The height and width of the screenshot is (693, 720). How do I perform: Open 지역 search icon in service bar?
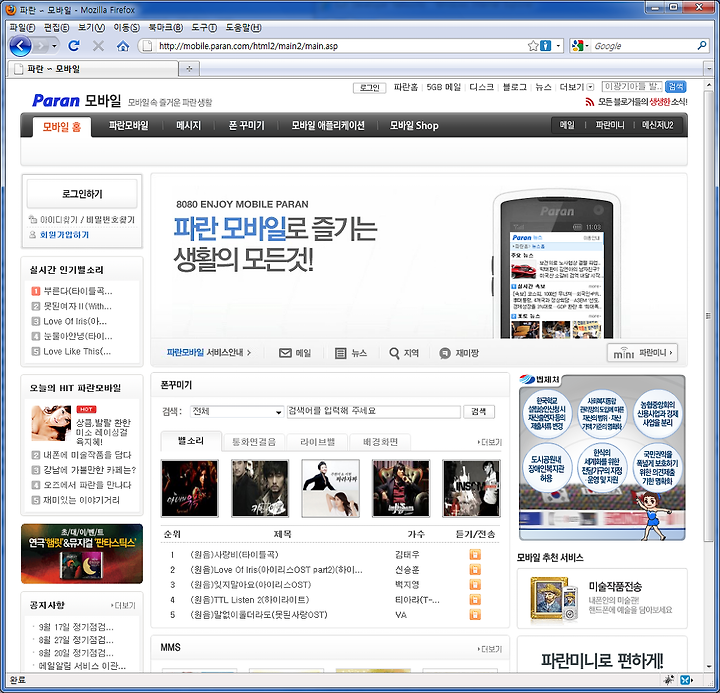coord(394,353)
